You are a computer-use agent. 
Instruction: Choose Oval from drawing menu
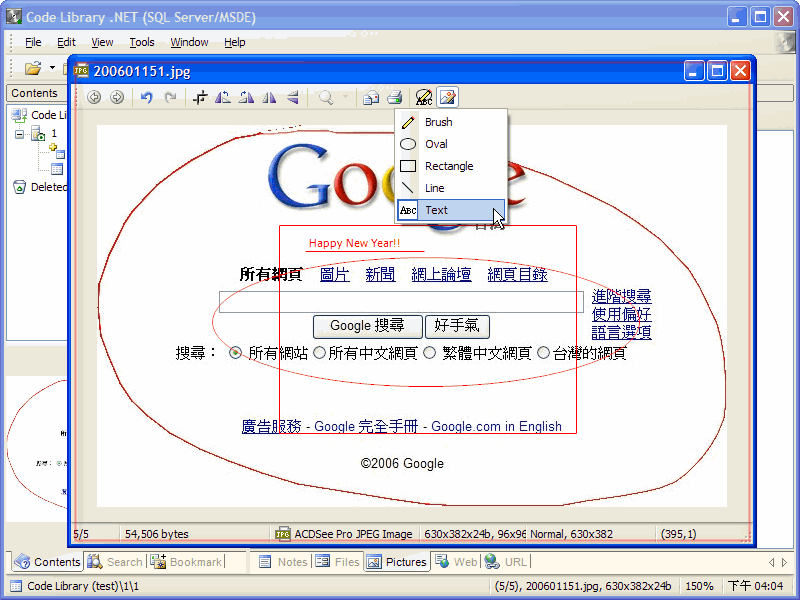tap(451, 144)
